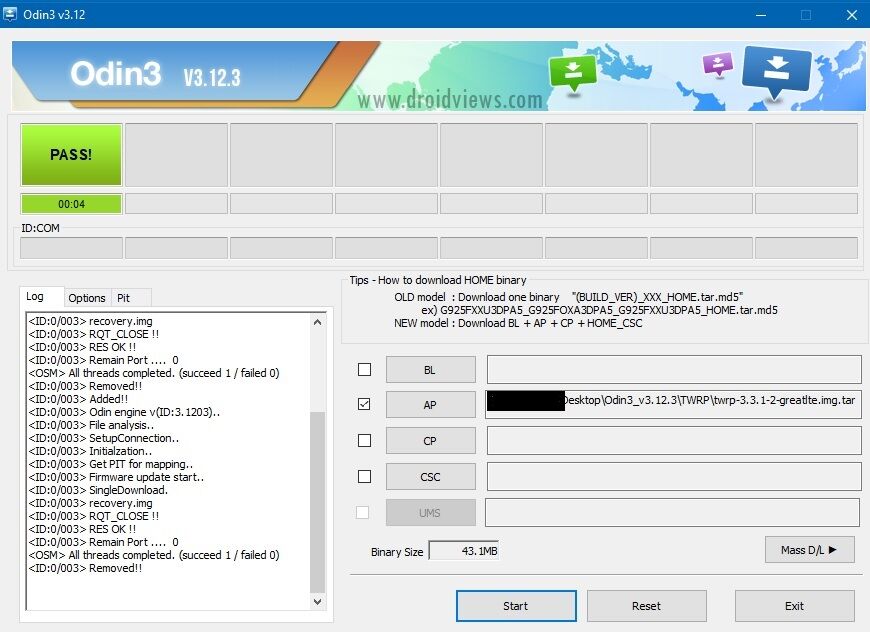The height and width of the screenshot is (632, 870).
Task: Open the Options tab
Action: pyautogui.click(x=87, y=298)
